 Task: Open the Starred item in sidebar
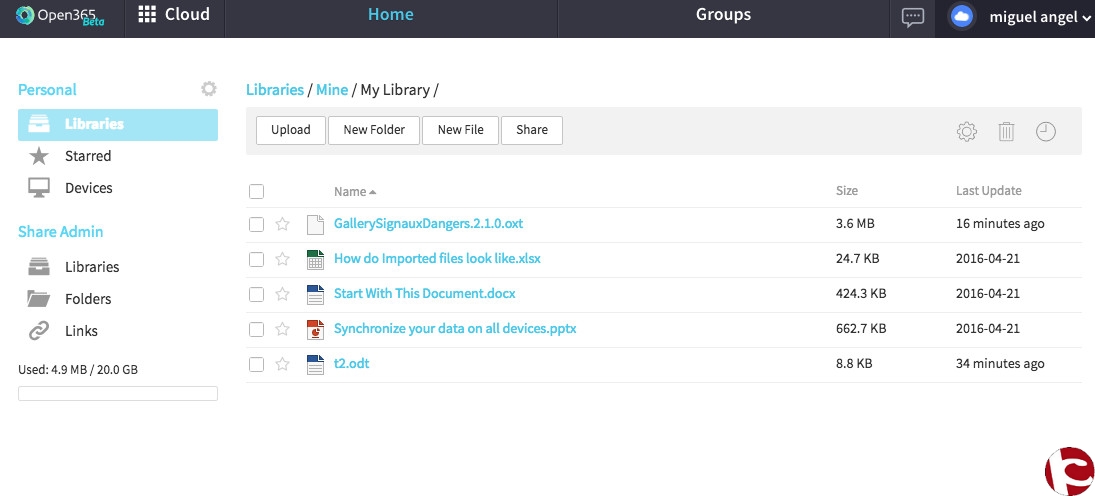[x=88, y=156]
